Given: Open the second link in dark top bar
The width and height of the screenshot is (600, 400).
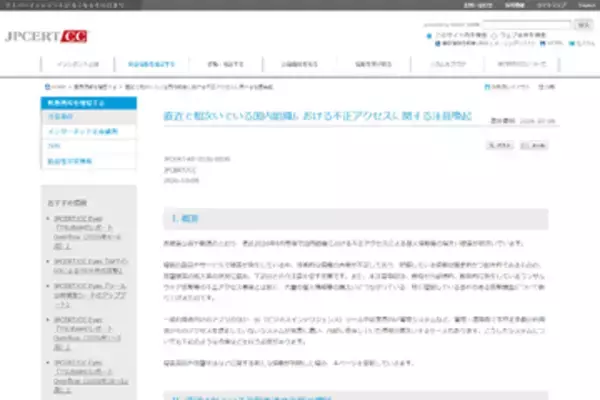Looking at the screenshot, I should coord(515,5).
